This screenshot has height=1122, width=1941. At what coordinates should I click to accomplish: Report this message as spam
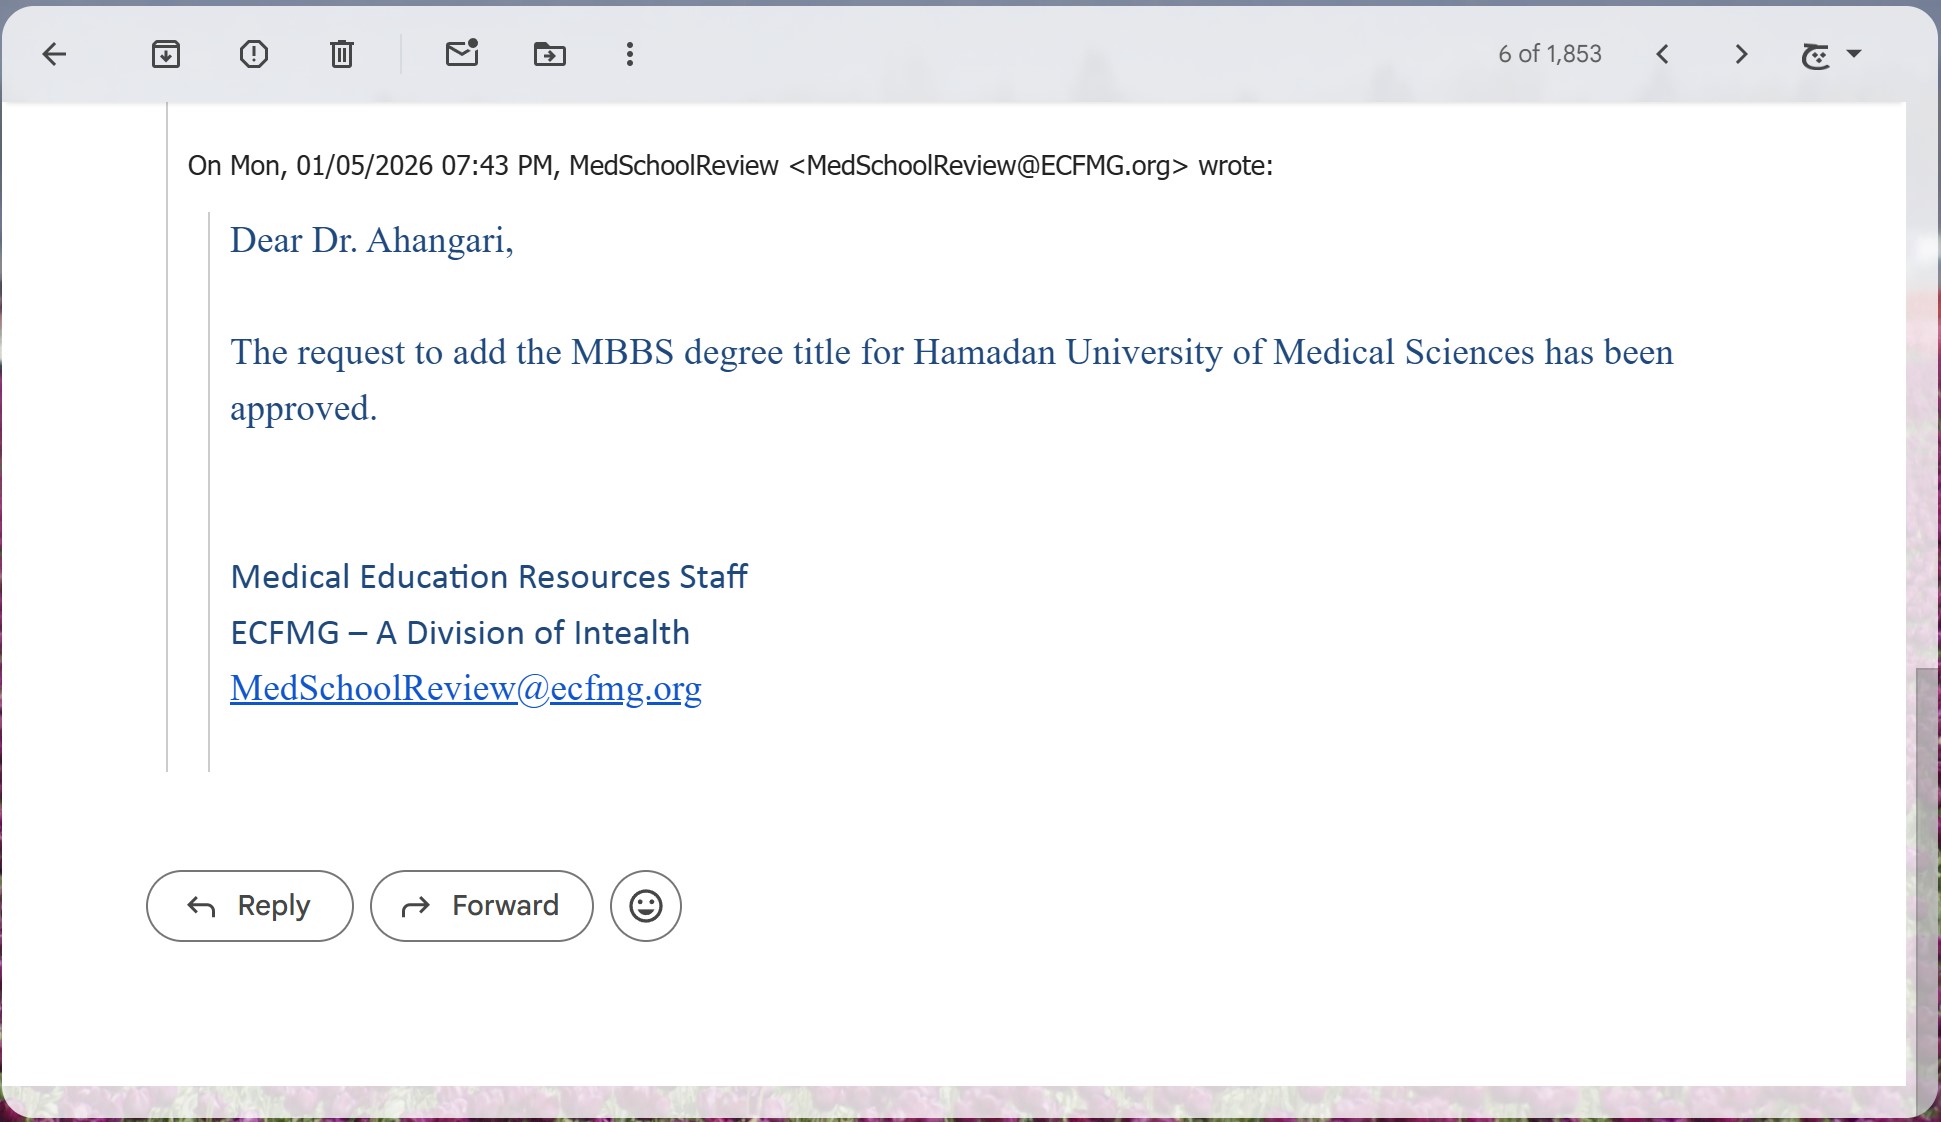[x=254, y=54]
